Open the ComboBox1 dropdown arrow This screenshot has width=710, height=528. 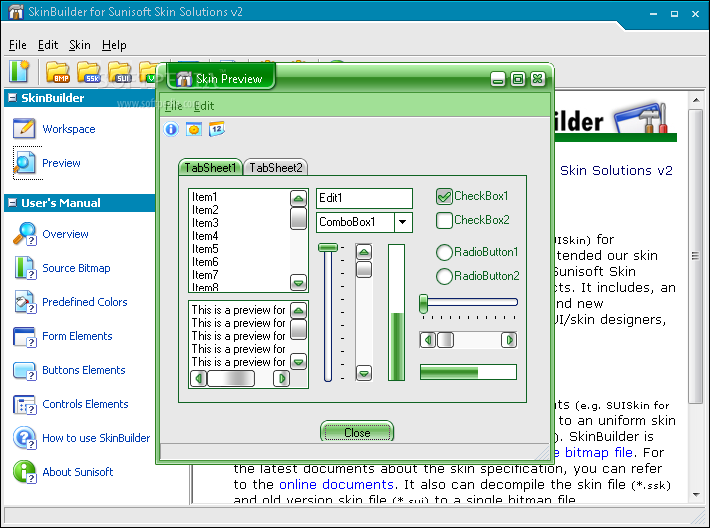(x=403, y=222)
